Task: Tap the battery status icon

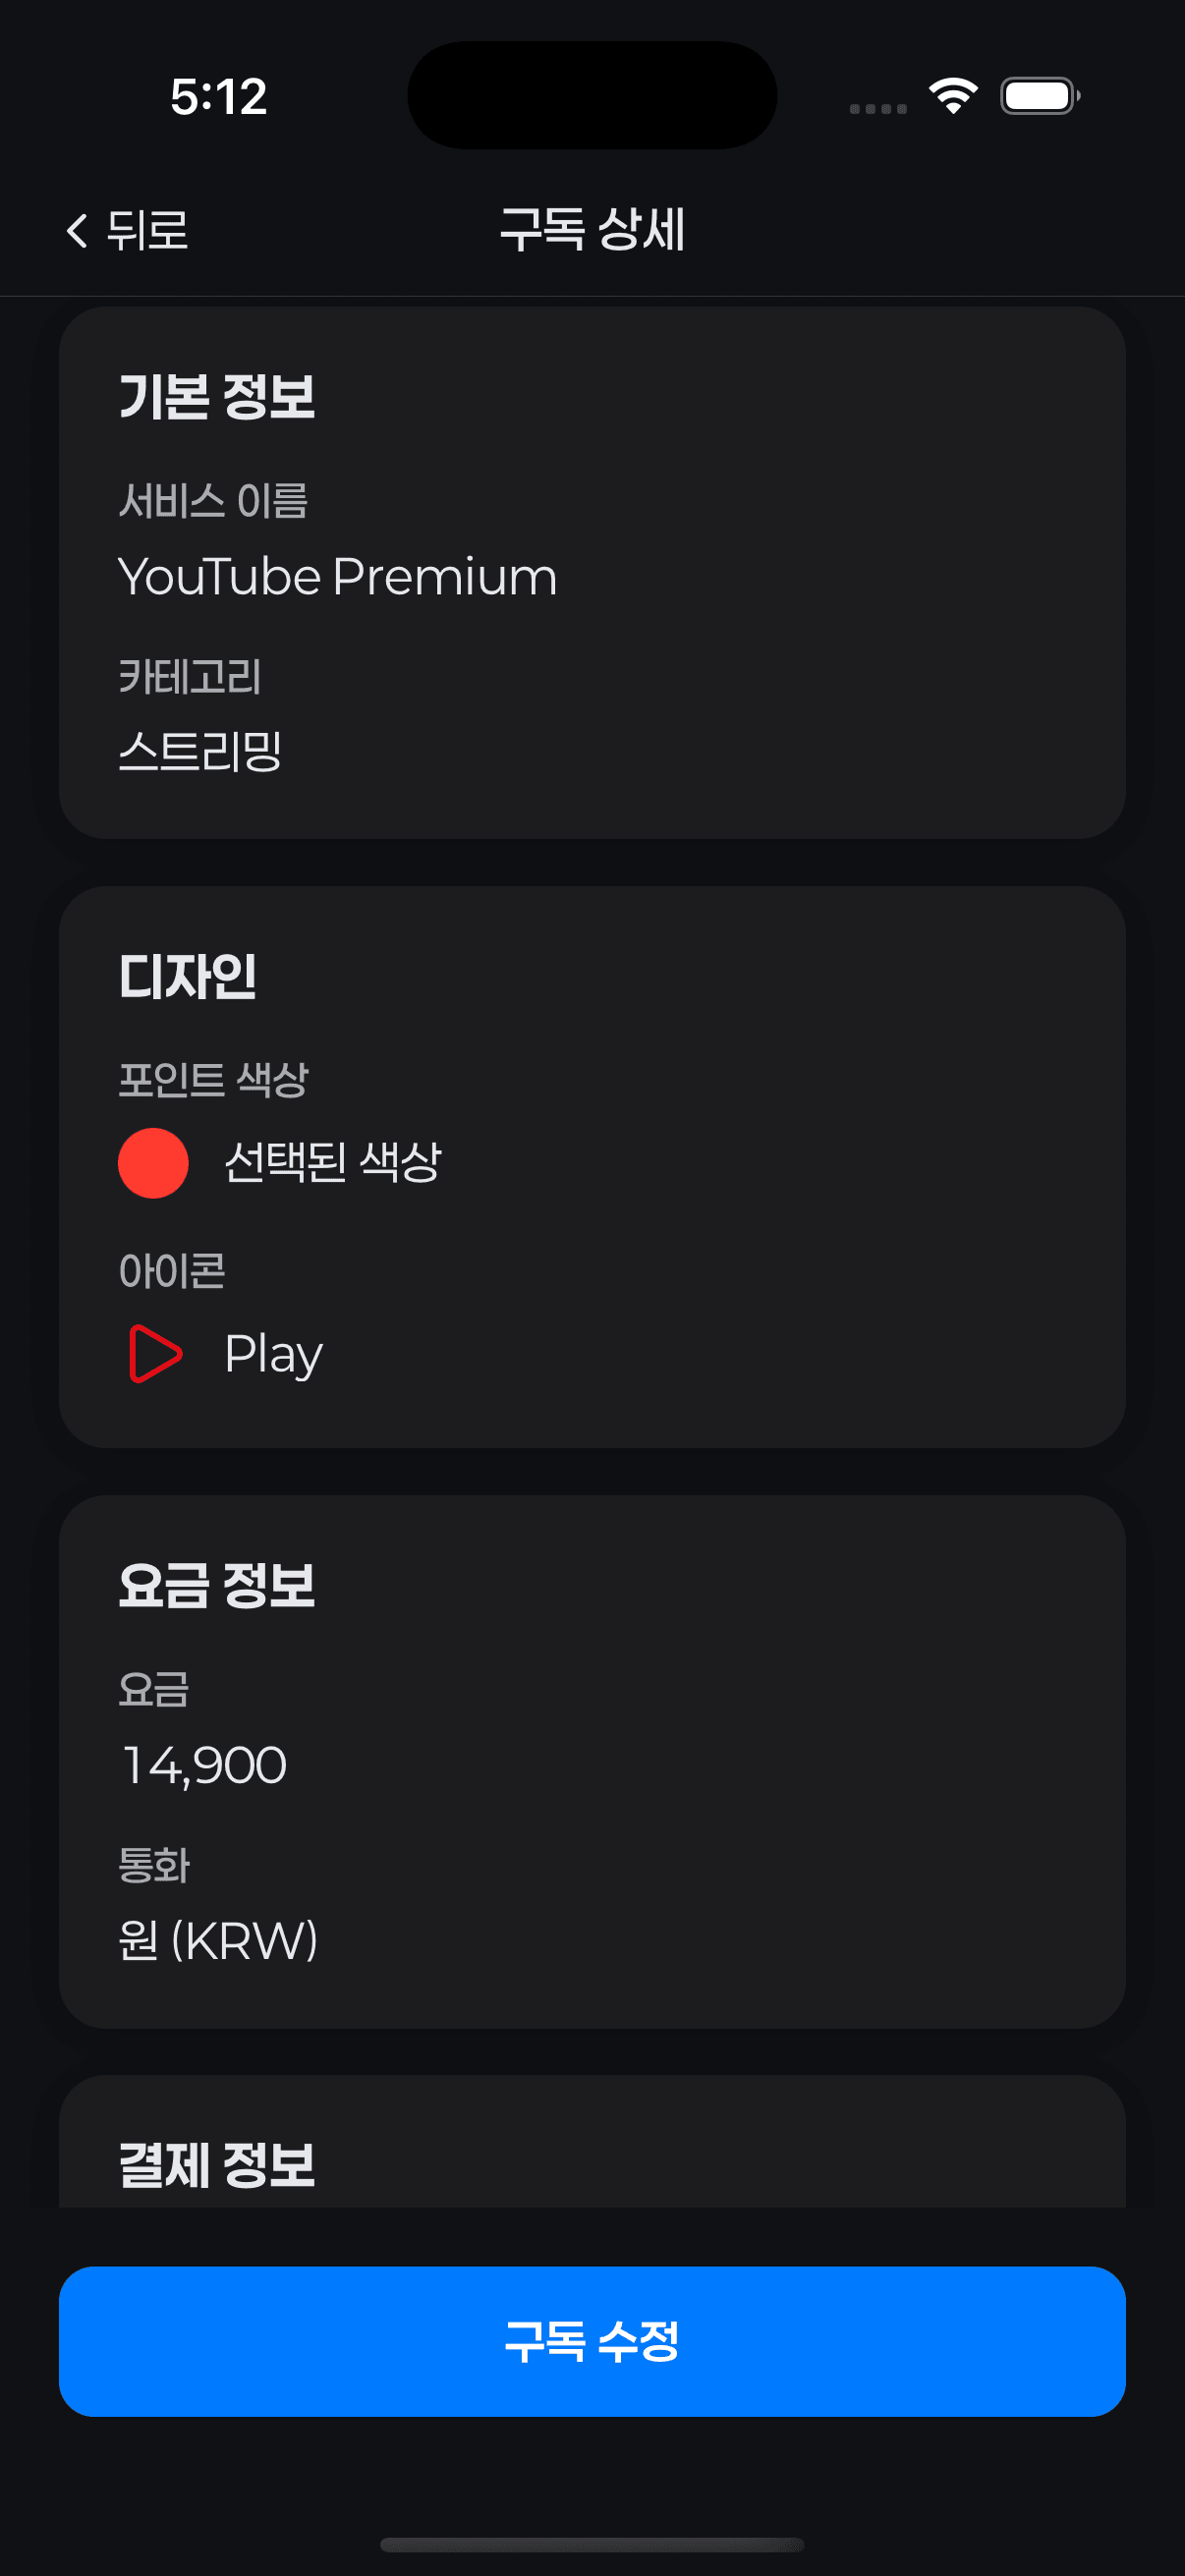Action: [x=1039, y=96]
